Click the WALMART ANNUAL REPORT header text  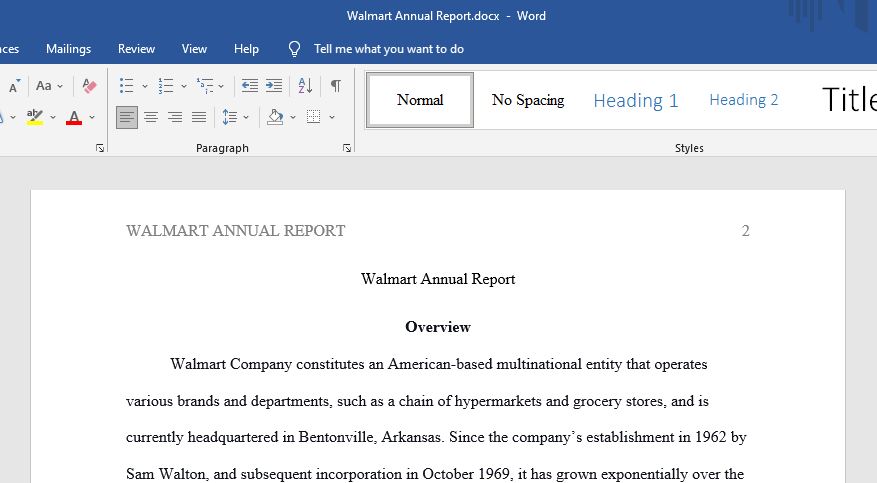[x=235, y=231]
